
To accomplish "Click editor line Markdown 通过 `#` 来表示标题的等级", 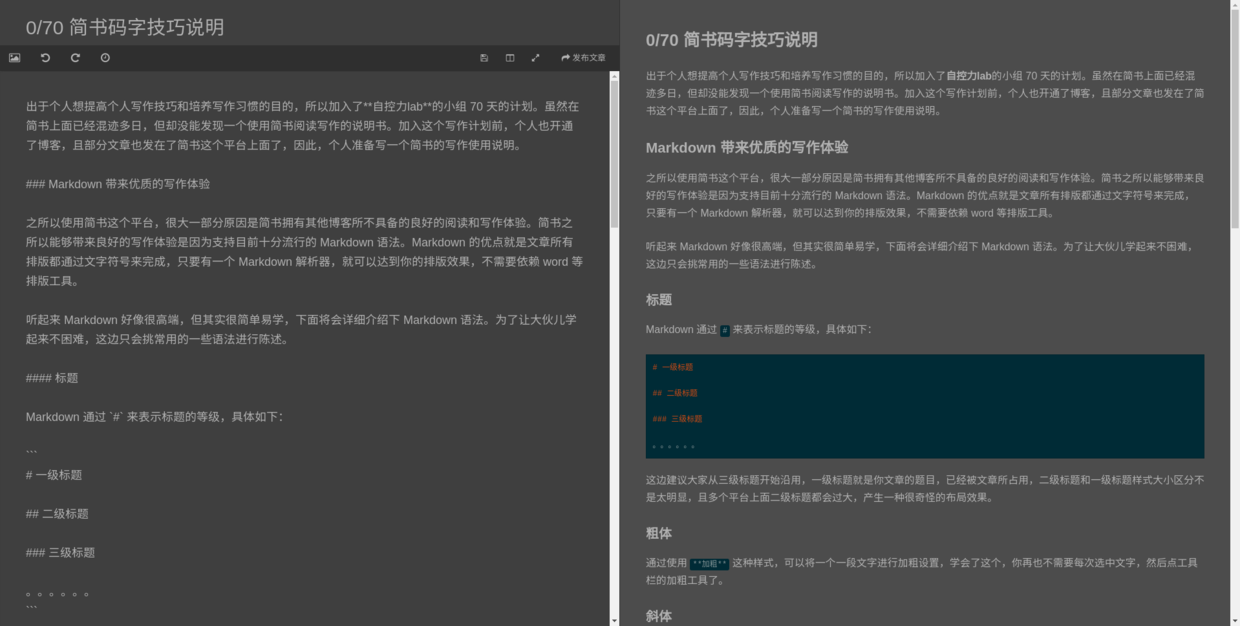I will (x=155, y=417).
